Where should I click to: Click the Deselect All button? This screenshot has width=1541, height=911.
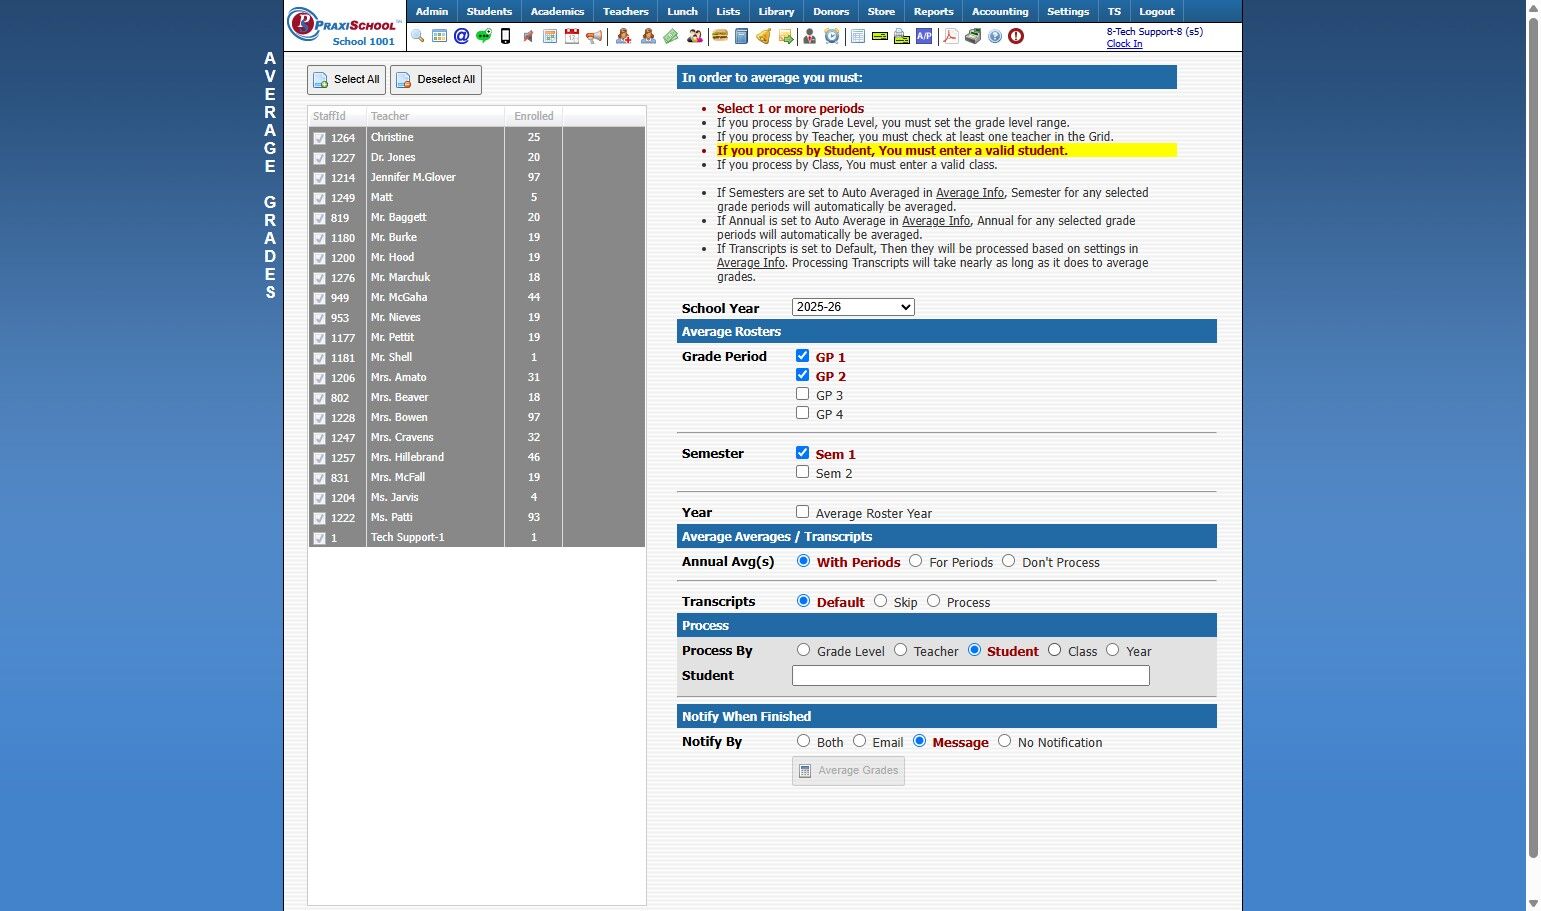point(436,80)
